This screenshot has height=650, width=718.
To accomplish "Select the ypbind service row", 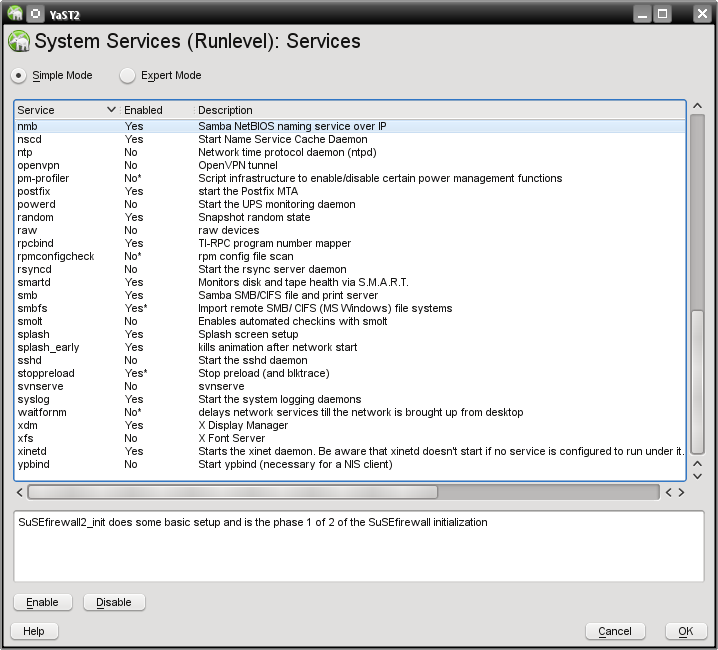I will pyautogui.click(x=350, y=464).
